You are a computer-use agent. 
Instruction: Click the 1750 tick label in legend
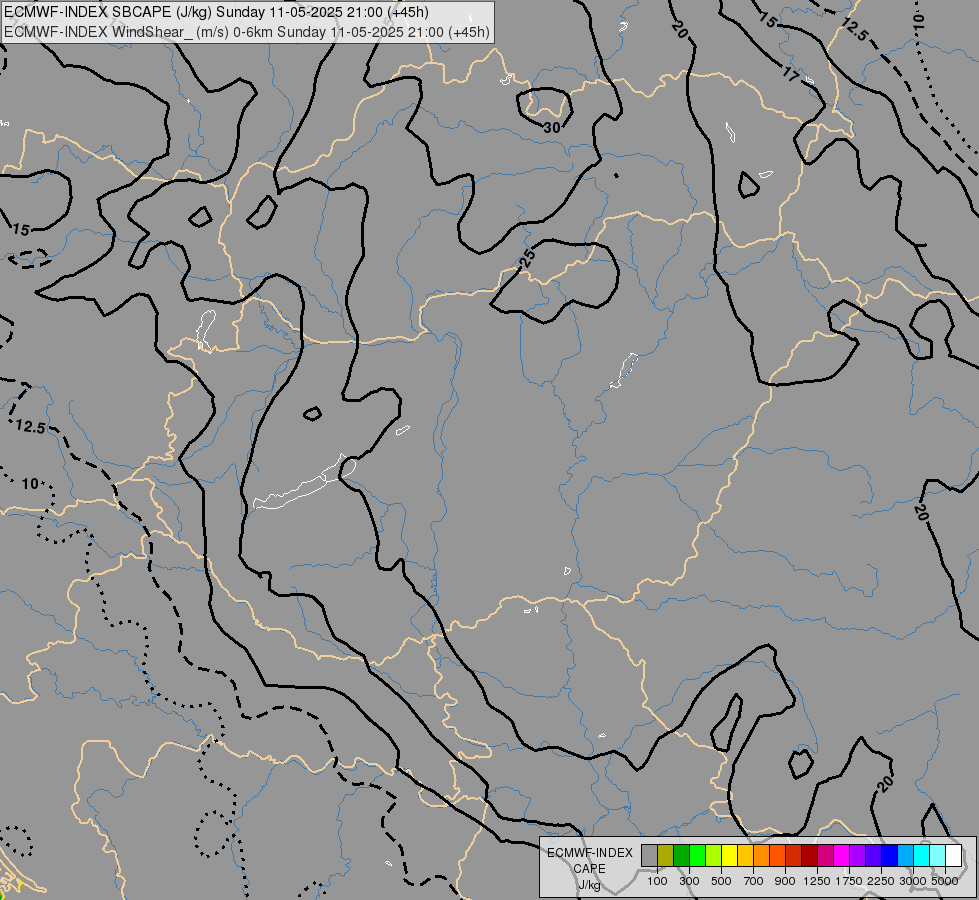tap(849, 881)
